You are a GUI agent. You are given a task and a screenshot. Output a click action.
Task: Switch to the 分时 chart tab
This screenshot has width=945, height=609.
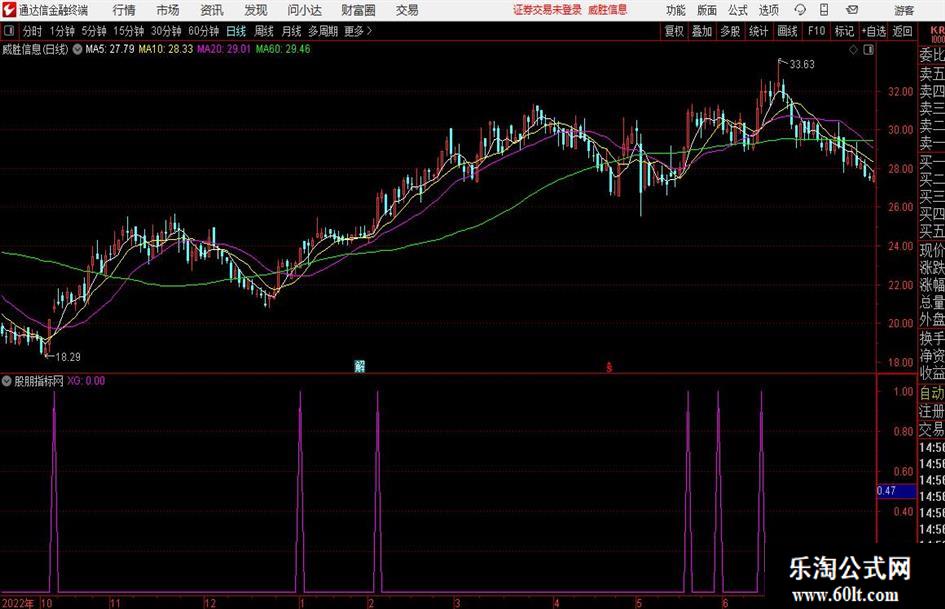(32, 31)
